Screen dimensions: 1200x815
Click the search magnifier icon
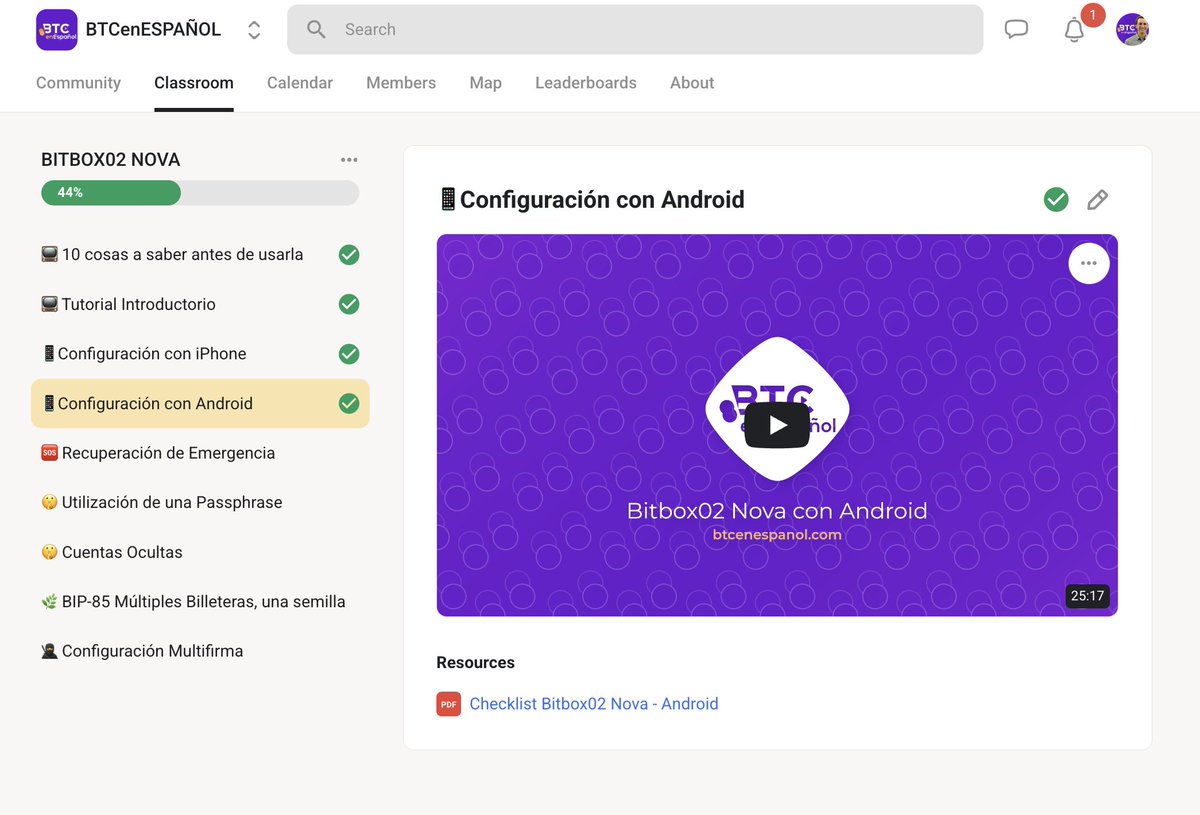(x=316, y=30)
